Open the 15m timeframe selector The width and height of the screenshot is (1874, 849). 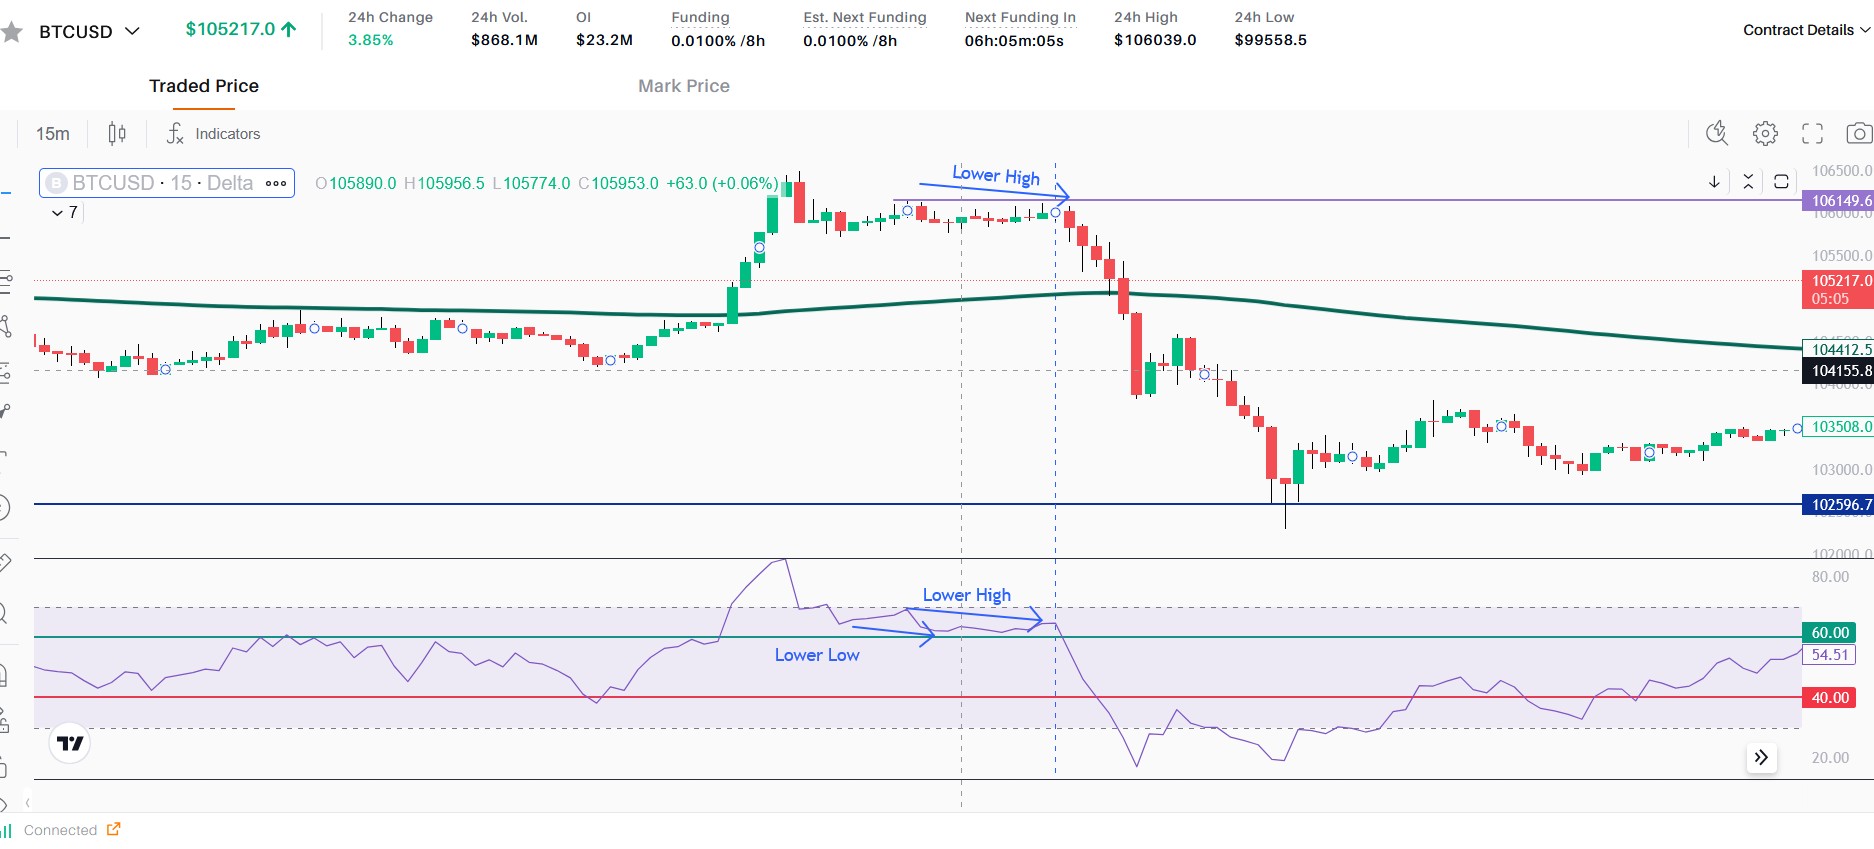(x=53, y=134)
